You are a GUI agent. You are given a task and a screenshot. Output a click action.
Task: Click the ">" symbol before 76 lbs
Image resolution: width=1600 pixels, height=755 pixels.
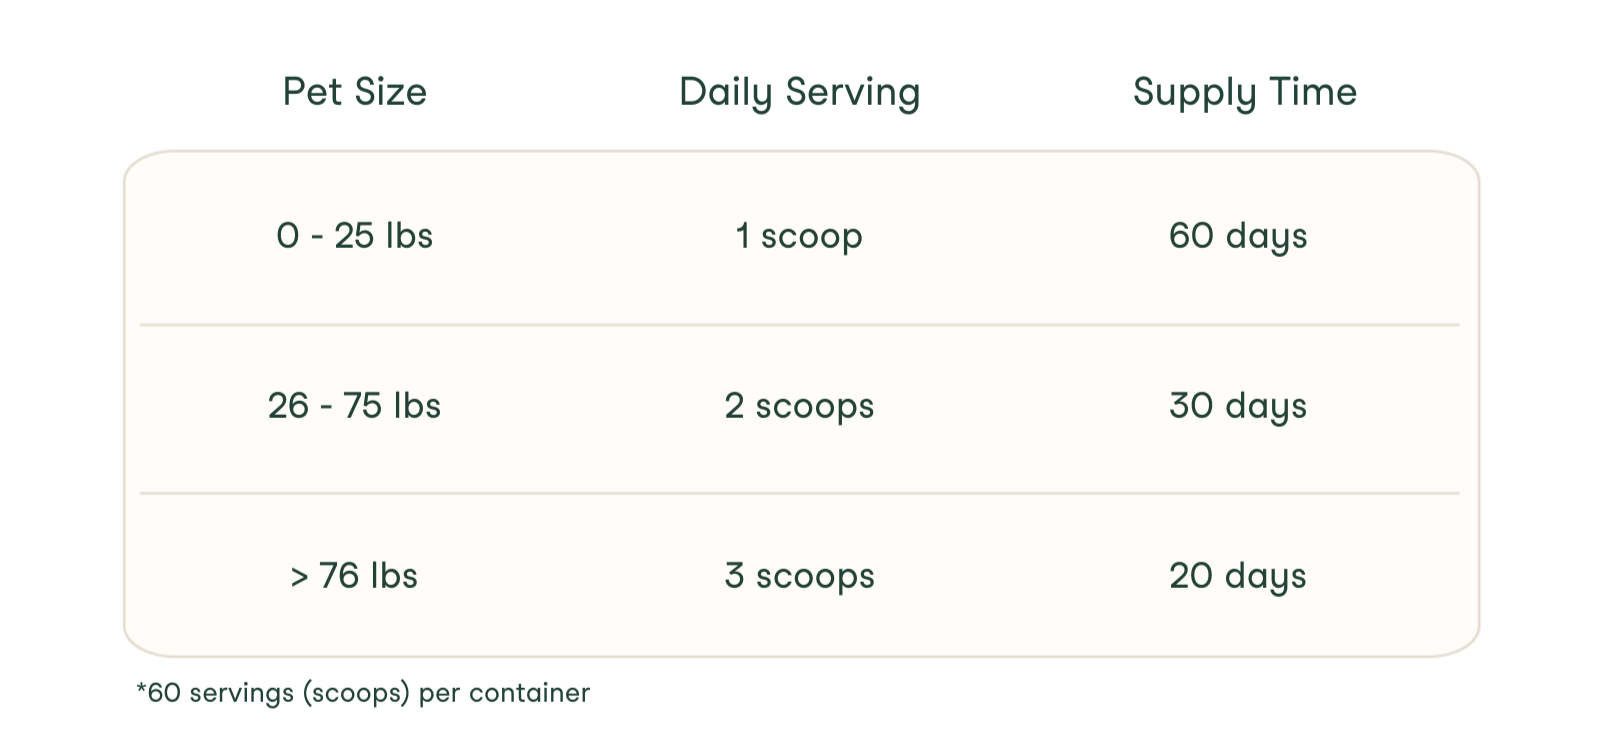click(x=299, y=577)
